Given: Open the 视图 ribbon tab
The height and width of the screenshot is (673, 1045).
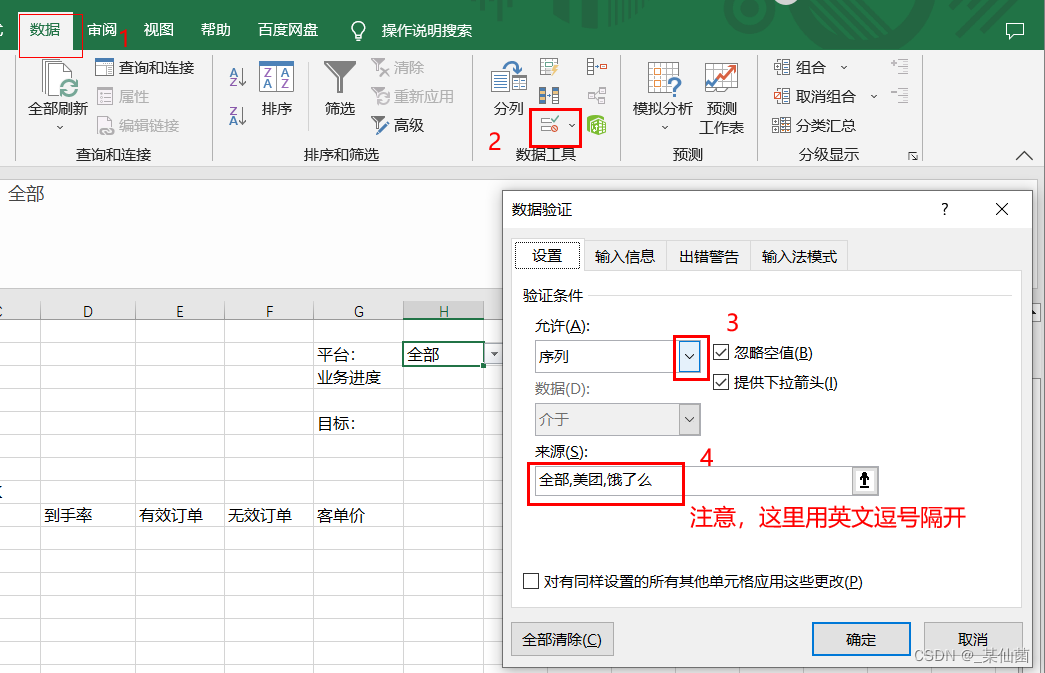Looking at the screenshot, I should click(x=159, y=30).
